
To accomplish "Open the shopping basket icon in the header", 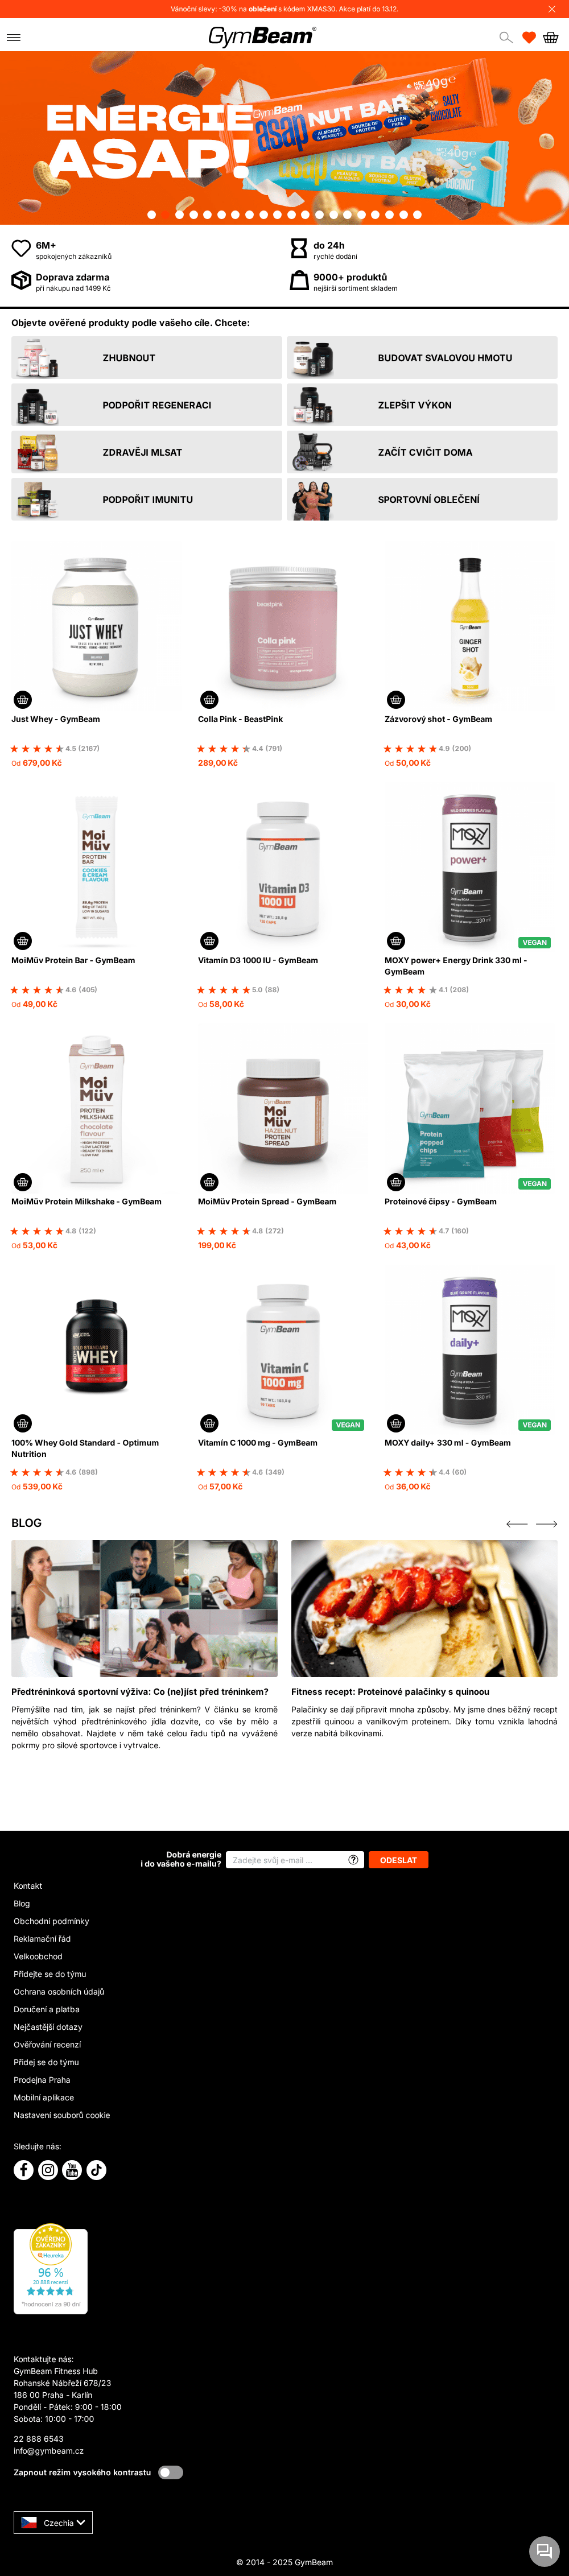I will [x=551, y=37].
